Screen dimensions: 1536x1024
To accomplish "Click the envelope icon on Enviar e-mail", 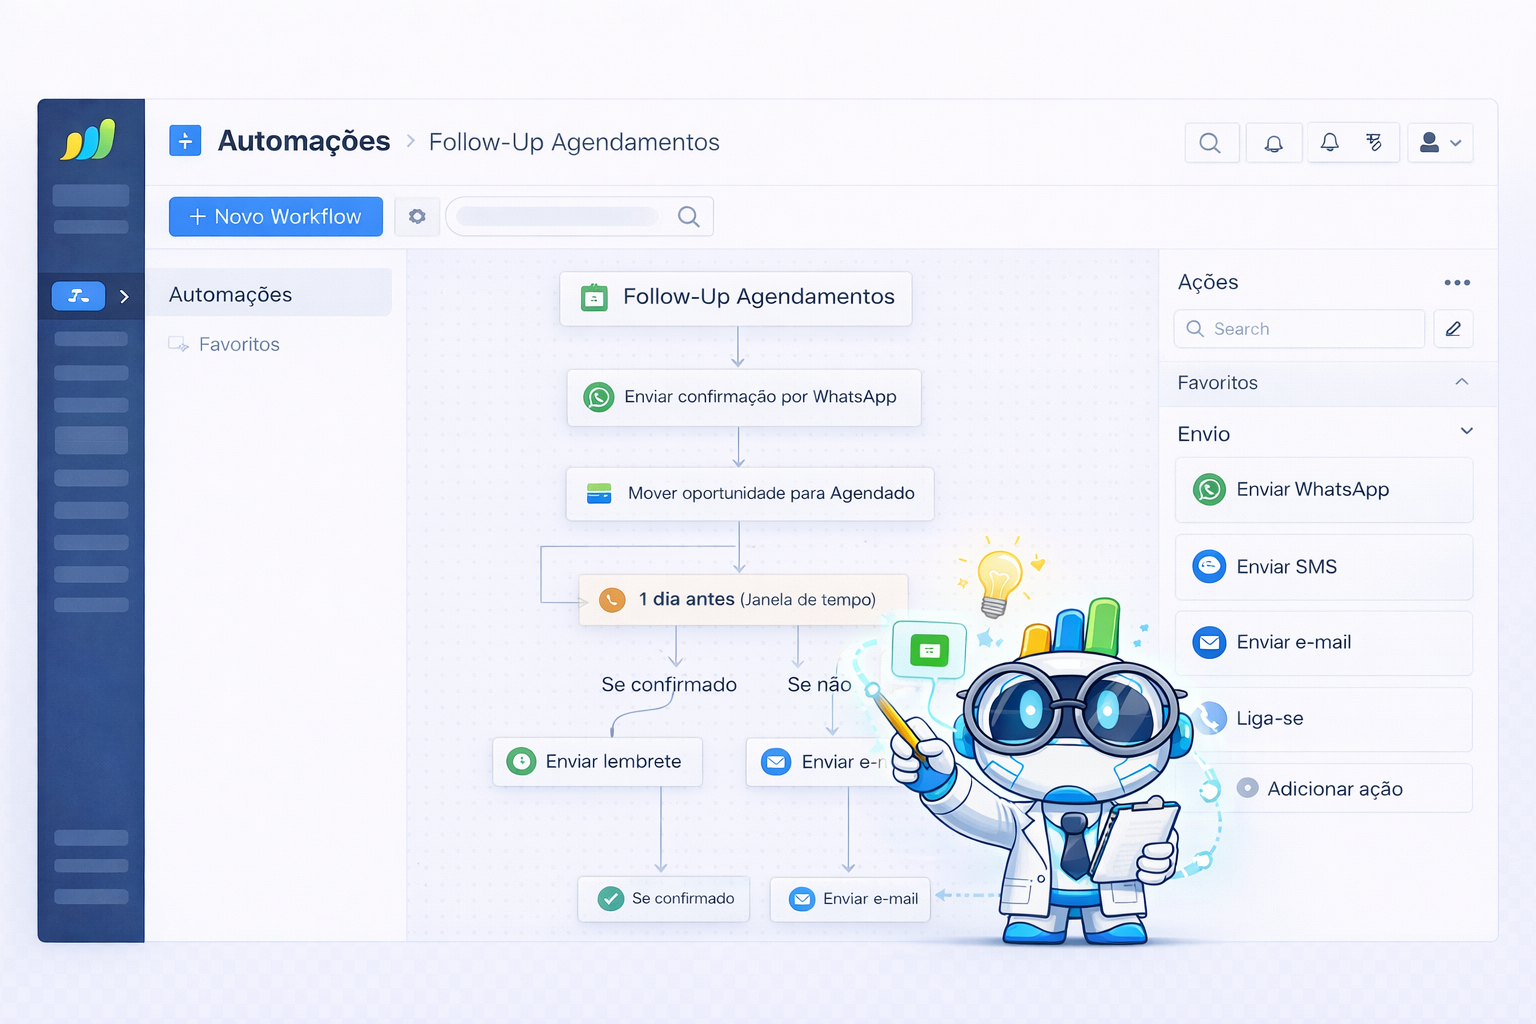I will [1209, 643].
